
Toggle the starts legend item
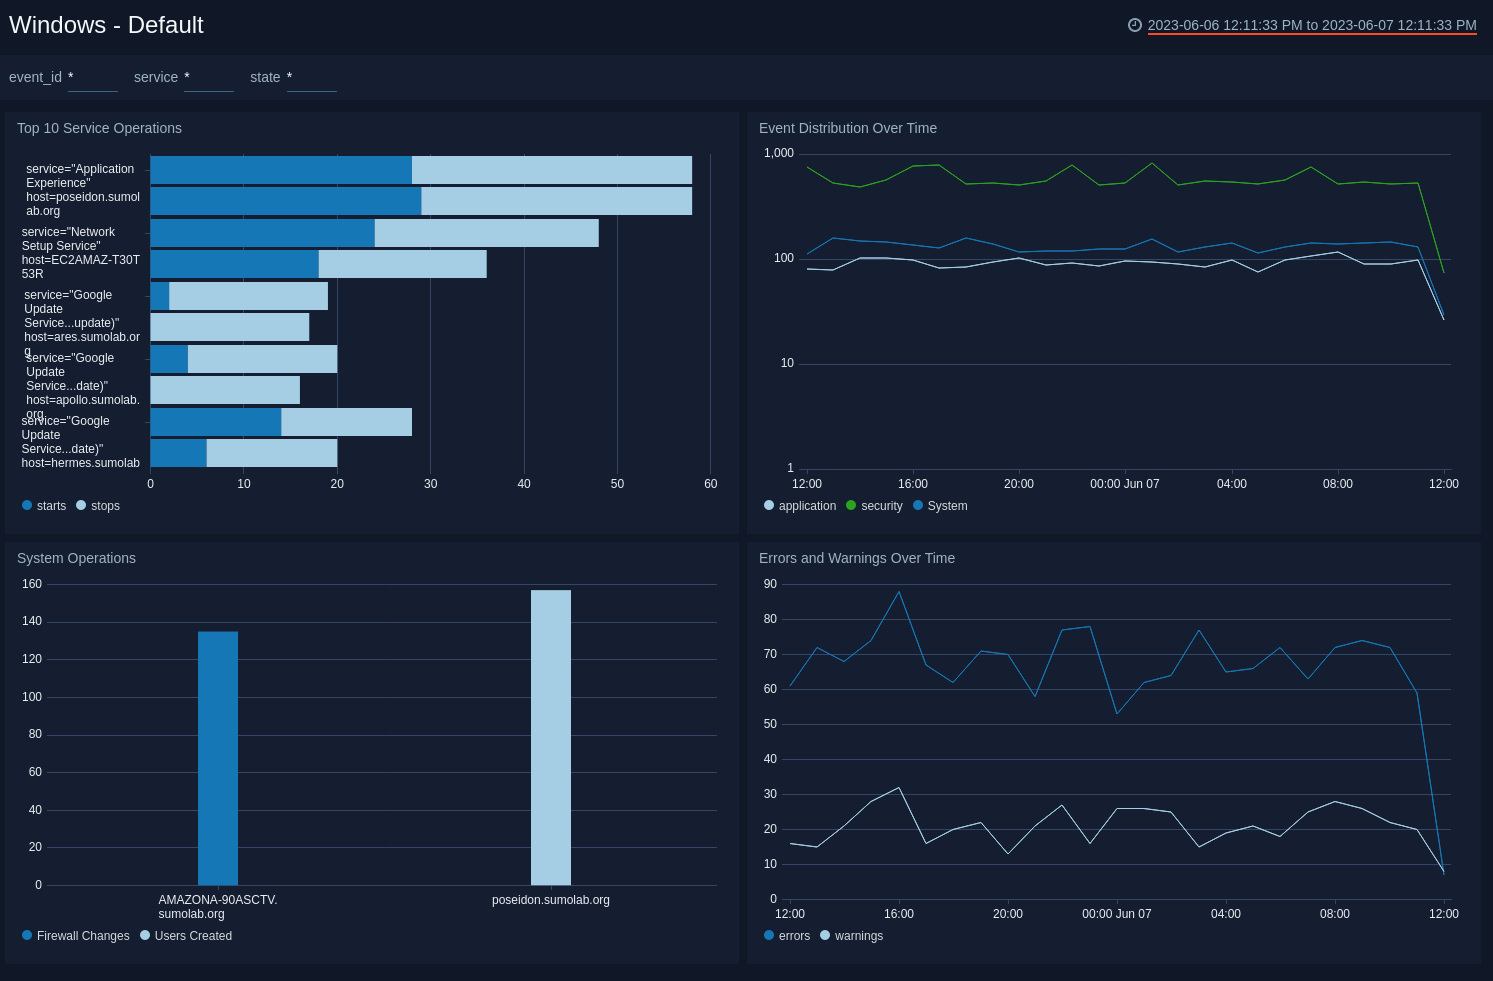[44, 506]
